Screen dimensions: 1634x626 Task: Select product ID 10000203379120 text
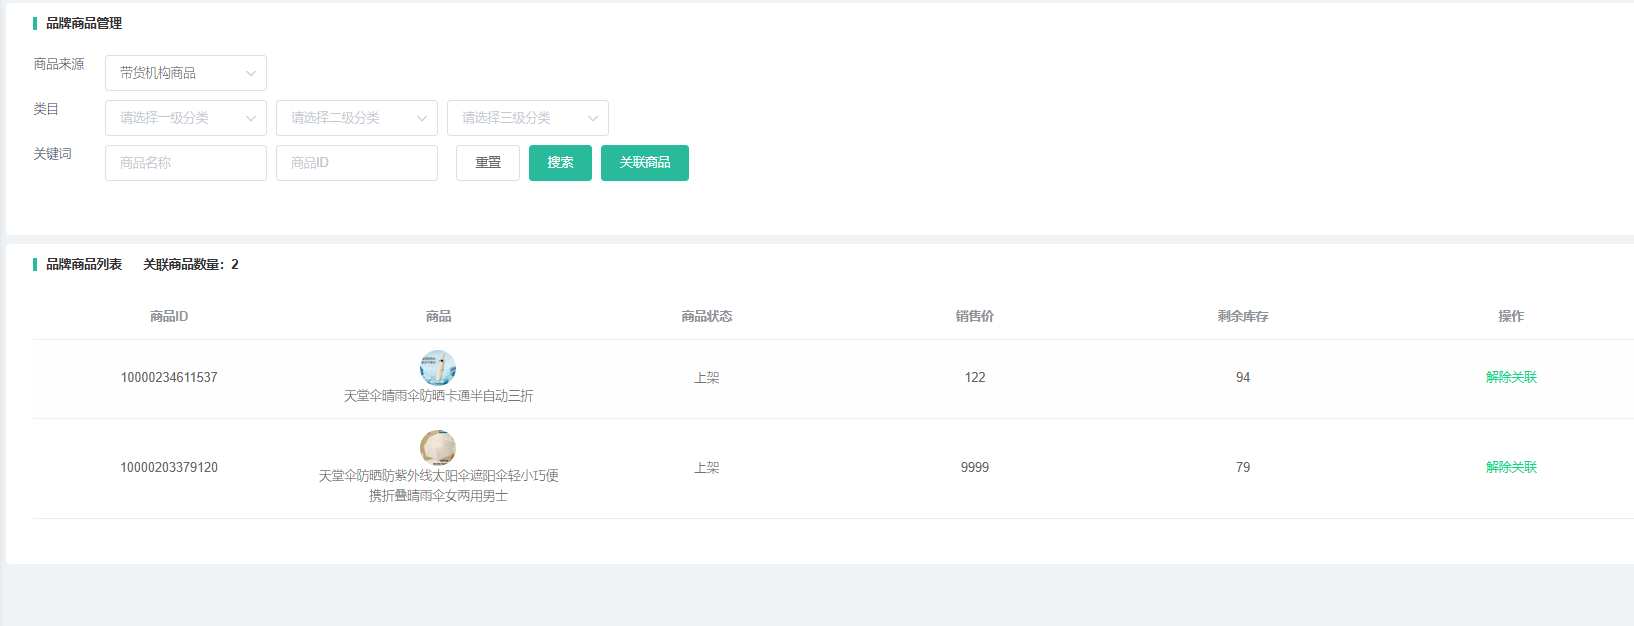pos(169,467)
